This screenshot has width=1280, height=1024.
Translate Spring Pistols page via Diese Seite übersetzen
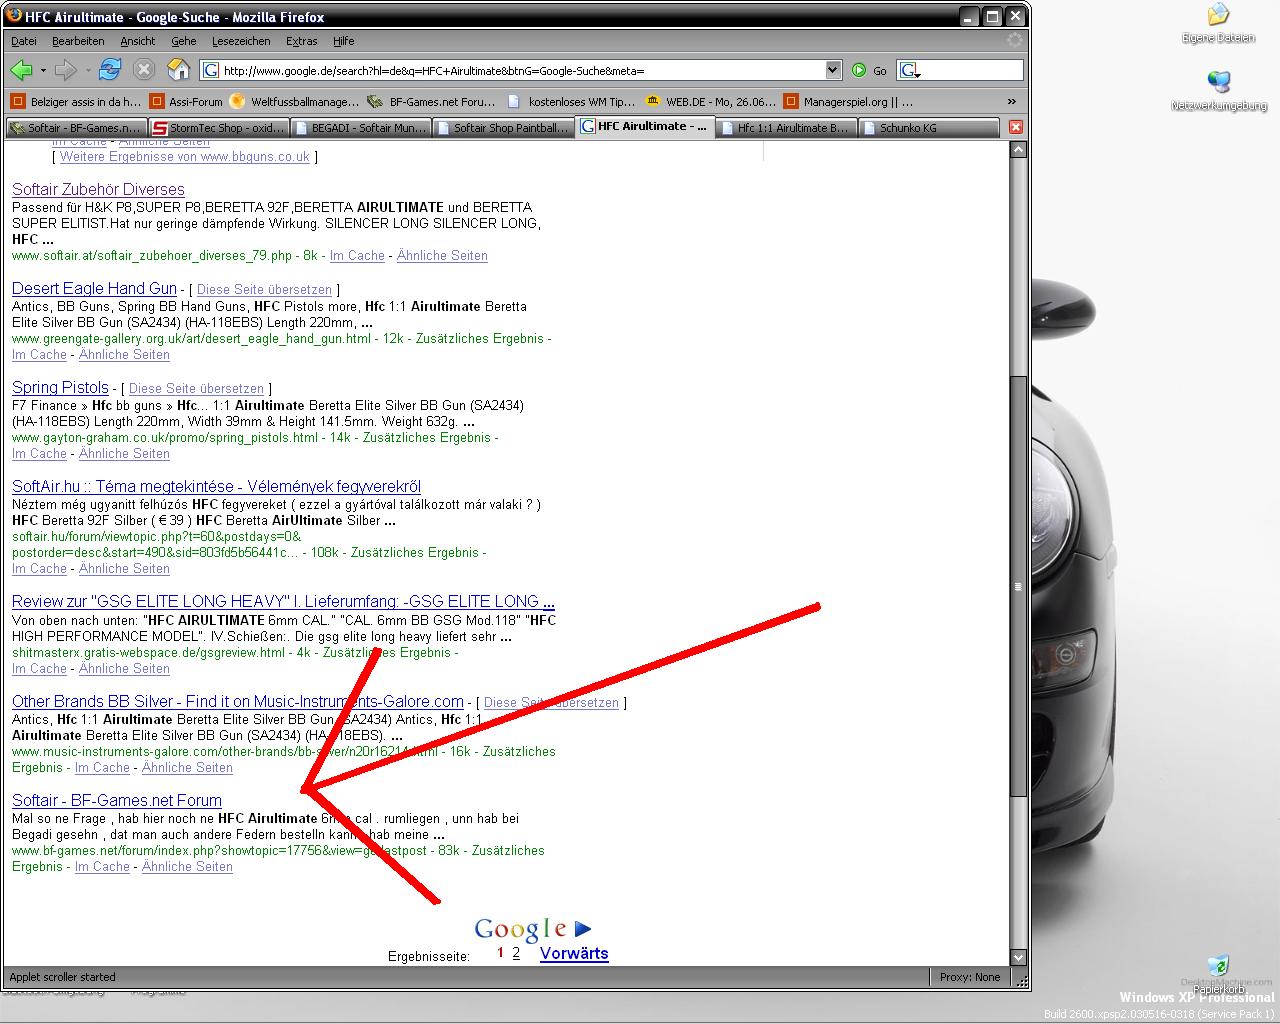(196, 389)
